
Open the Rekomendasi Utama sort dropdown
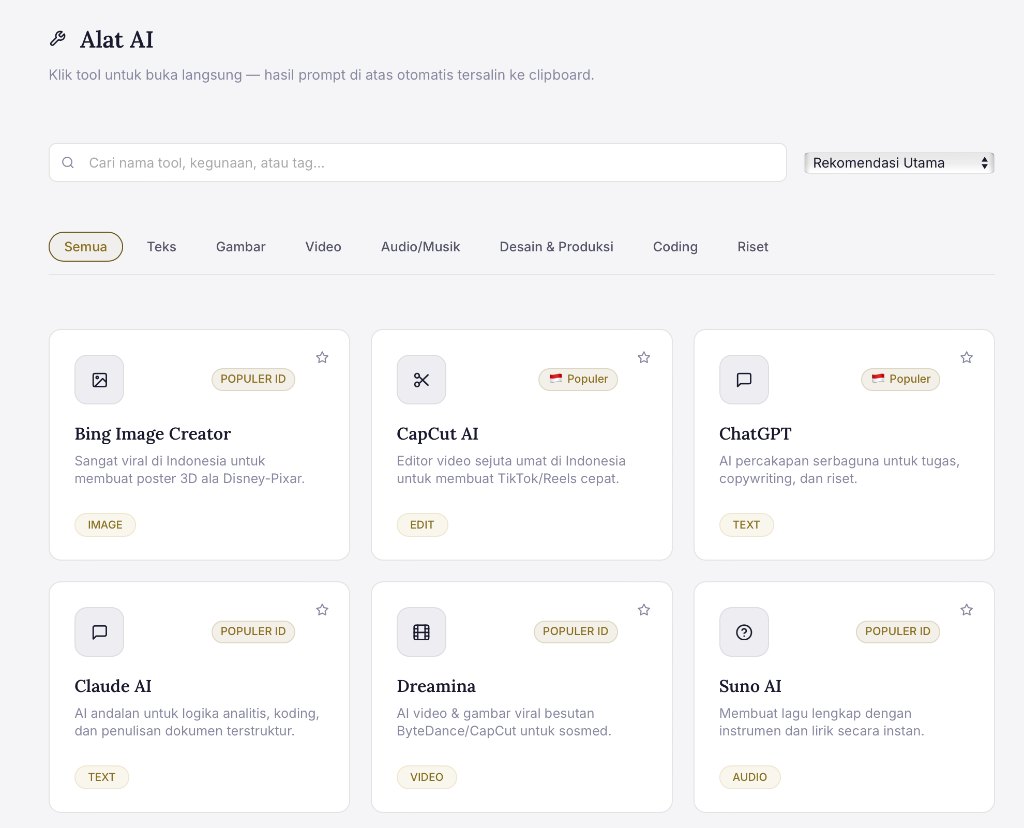(x=899, y=163)
